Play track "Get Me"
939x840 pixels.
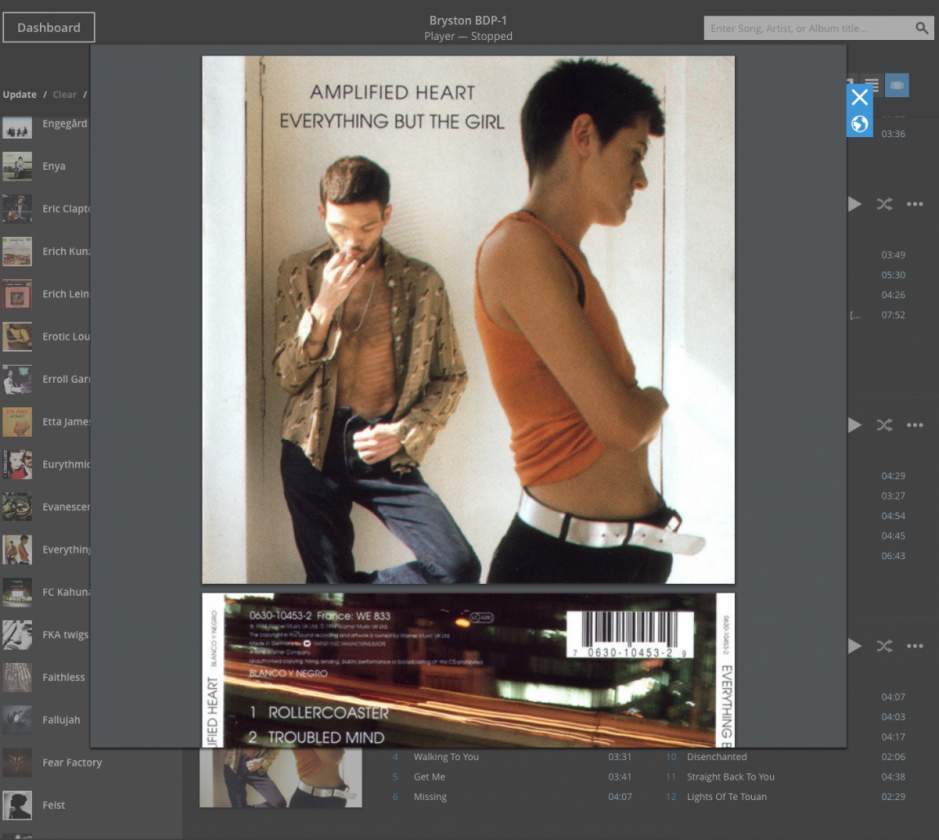(429, 777)
